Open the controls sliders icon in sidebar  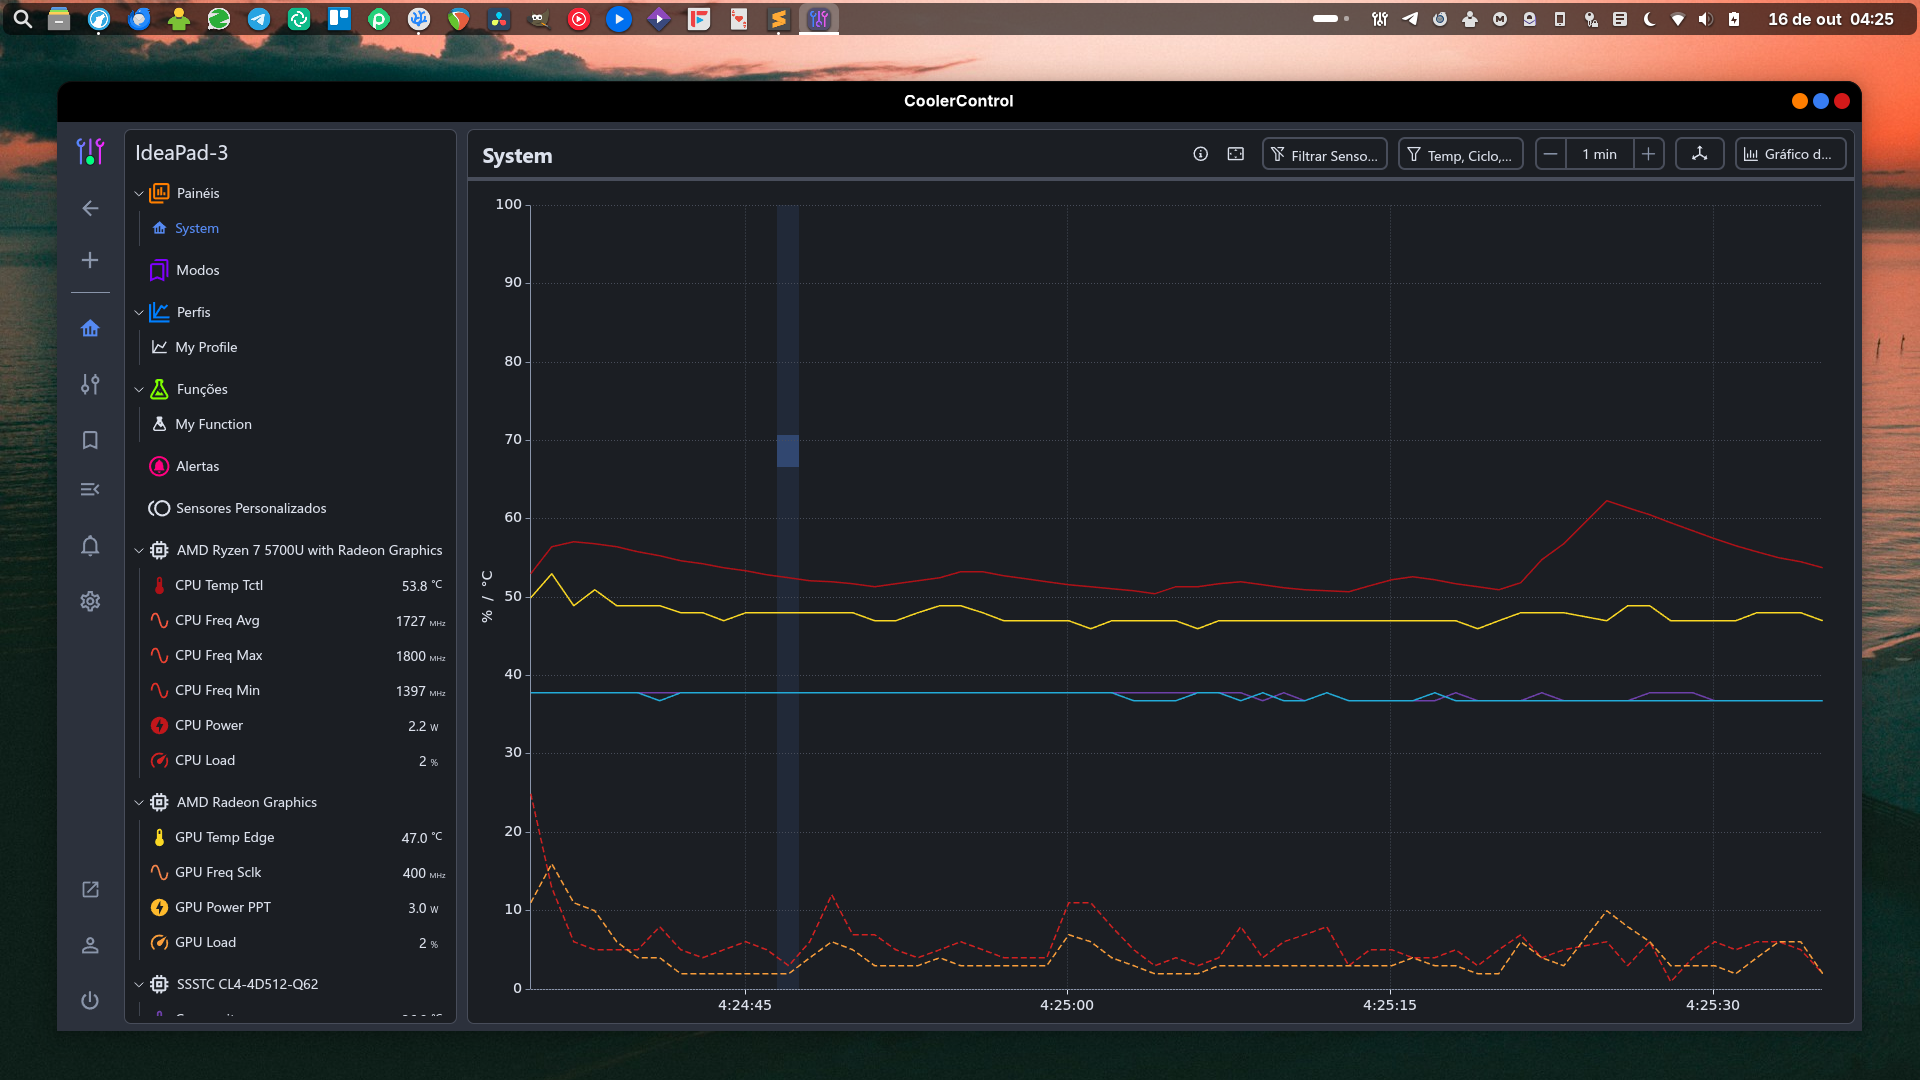click(x=90, y=384)
